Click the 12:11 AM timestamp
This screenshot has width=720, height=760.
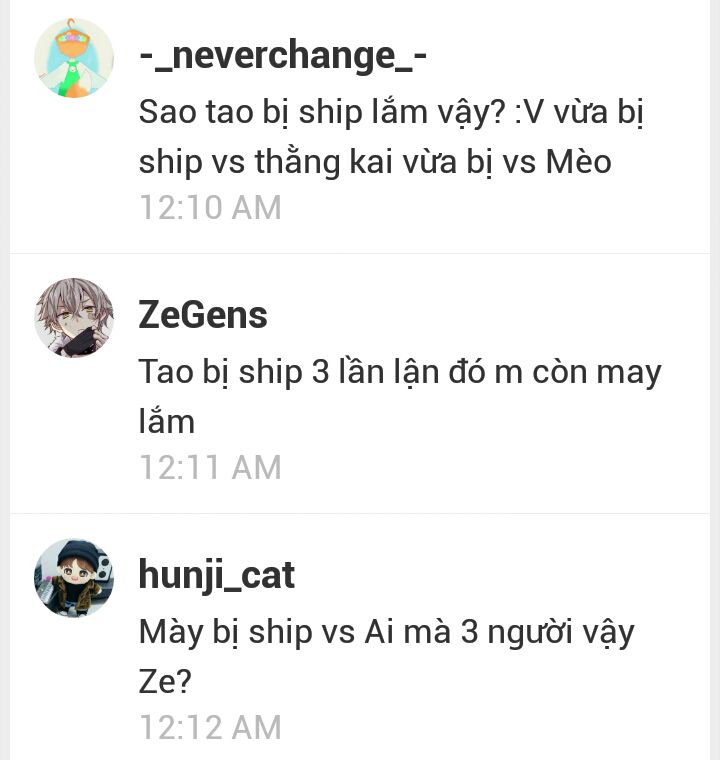(210, 467)
